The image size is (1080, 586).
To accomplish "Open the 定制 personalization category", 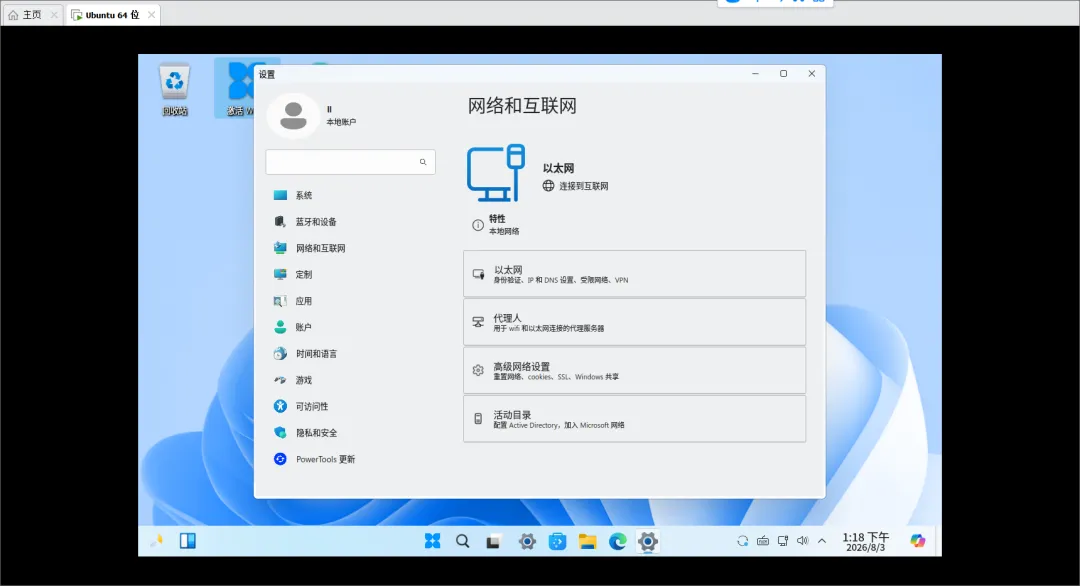I will pos(293,274).
